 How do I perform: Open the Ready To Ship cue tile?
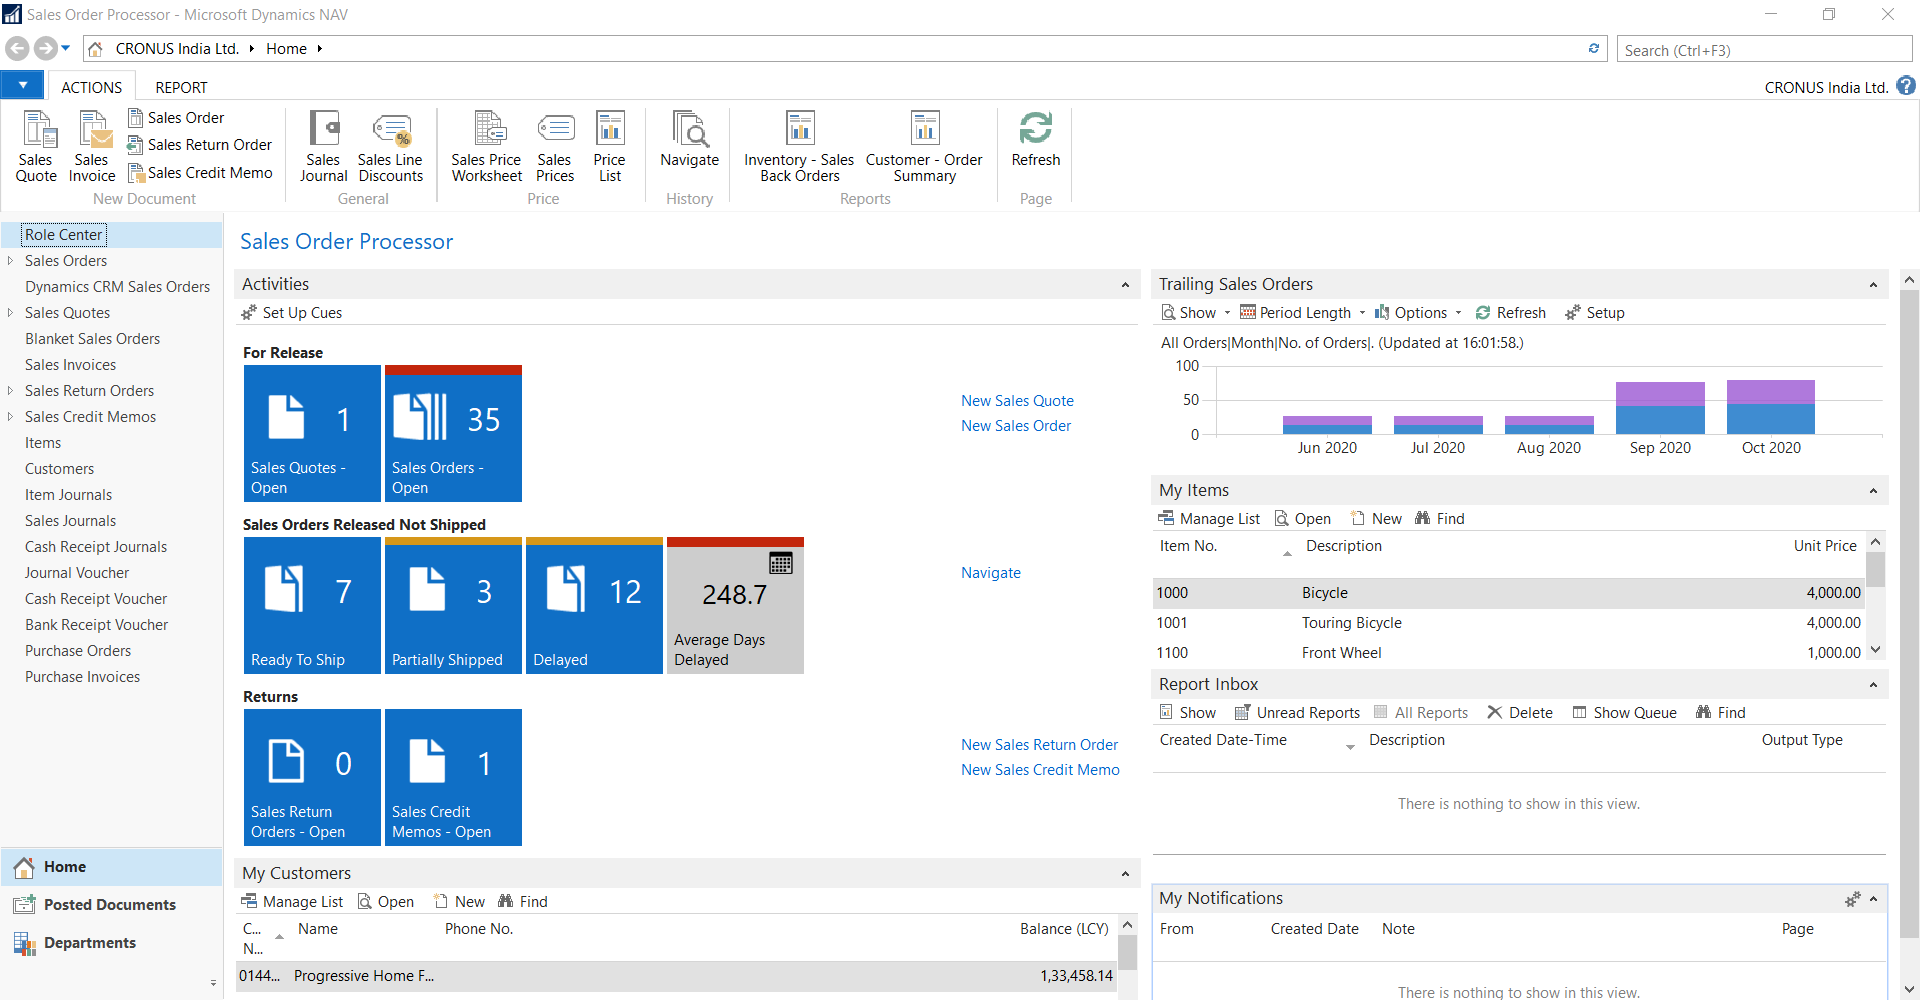[x=312, y=605]
